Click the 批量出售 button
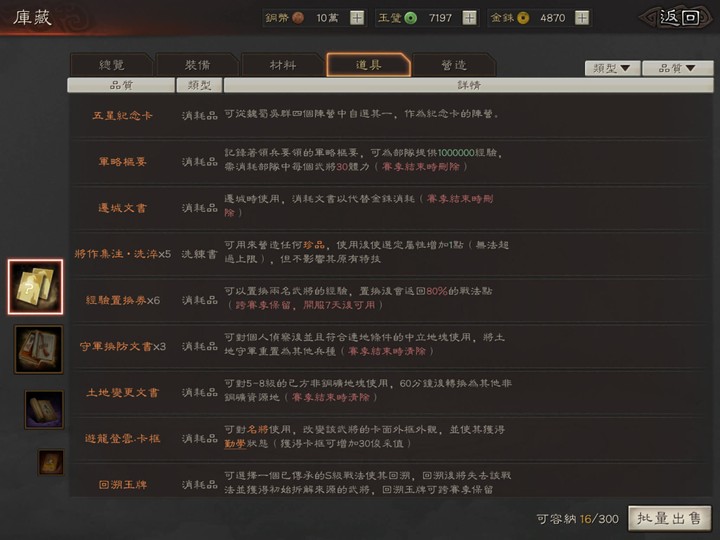This screenshot has height=540, width=720. click(670, 518)
